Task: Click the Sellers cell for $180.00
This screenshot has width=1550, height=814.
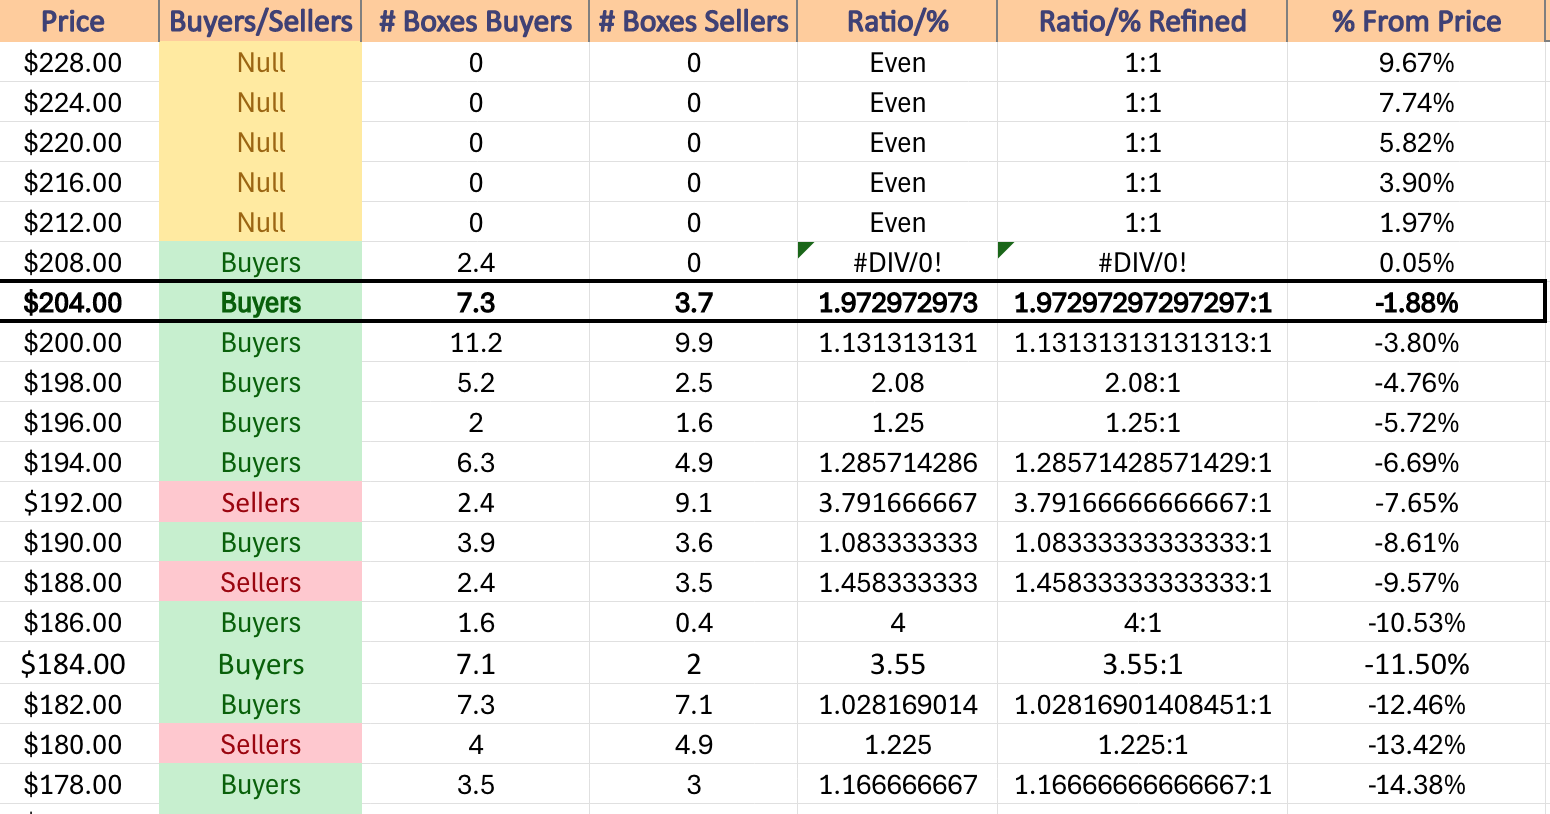Action: coord(260,744)
